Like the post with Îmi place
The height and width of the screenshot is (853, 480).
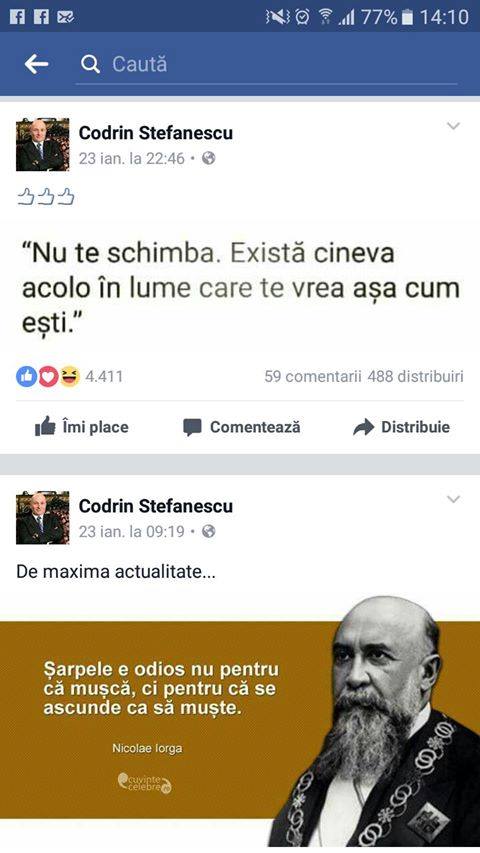[x=82, y=427]
